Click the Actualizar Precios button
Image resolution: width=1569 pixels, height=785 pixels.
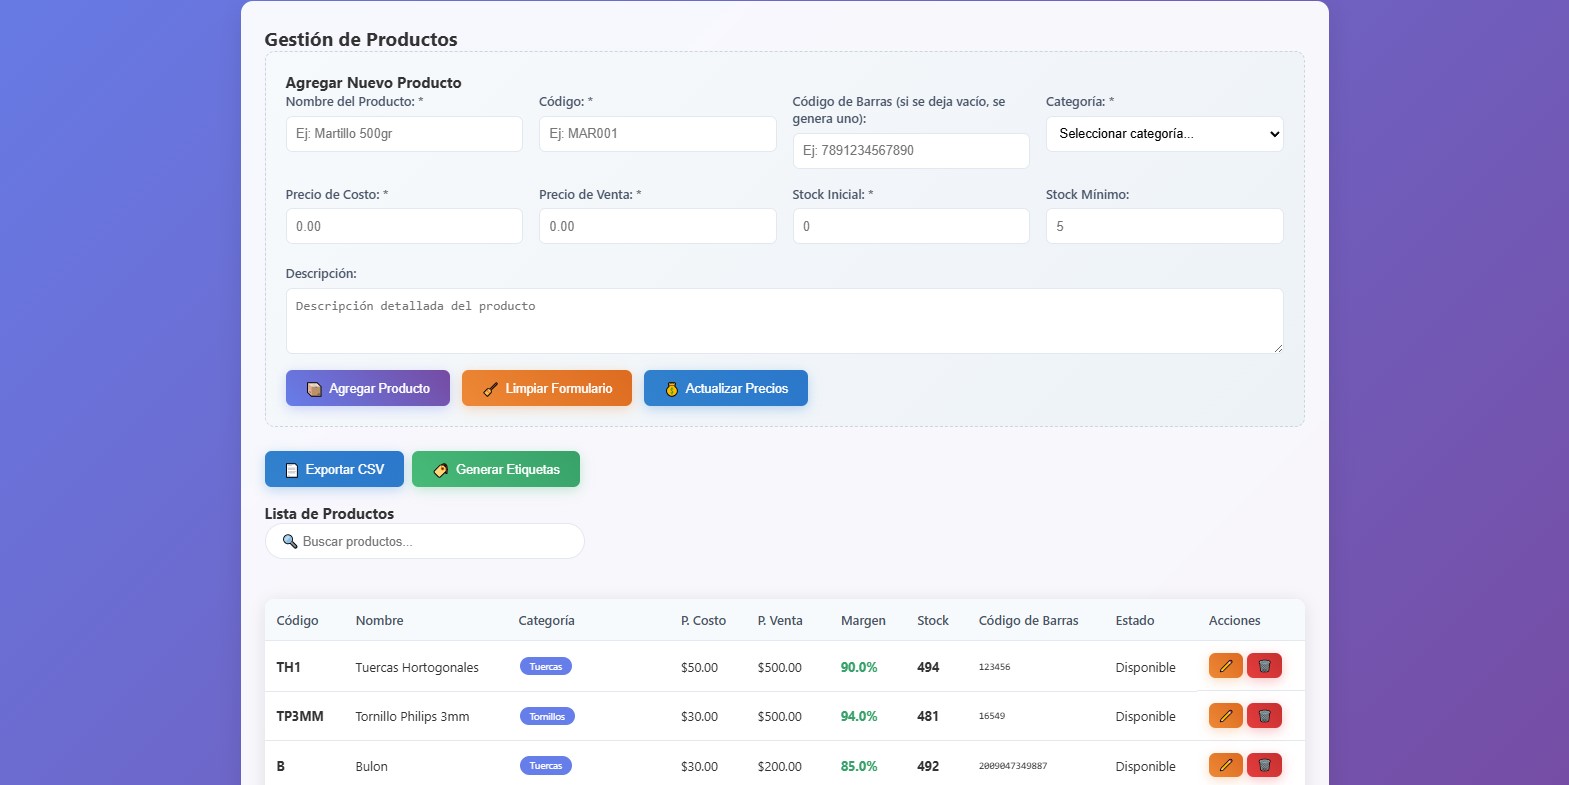725,388
